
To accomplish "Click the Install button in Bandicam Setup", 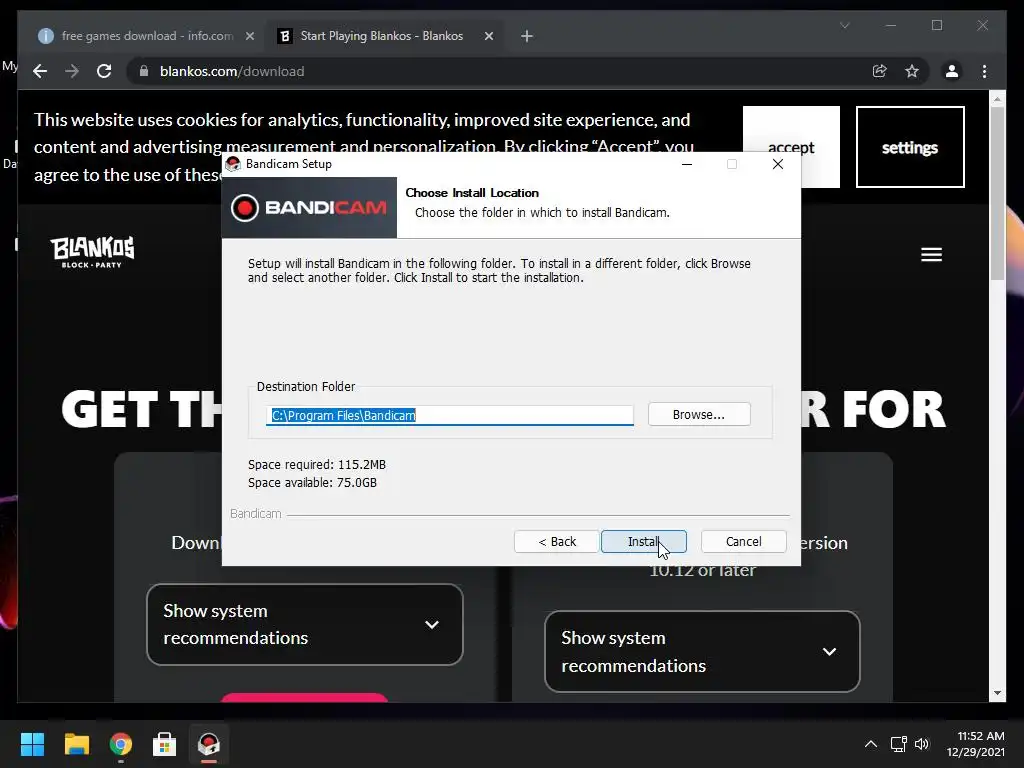I will click(643, 541).
